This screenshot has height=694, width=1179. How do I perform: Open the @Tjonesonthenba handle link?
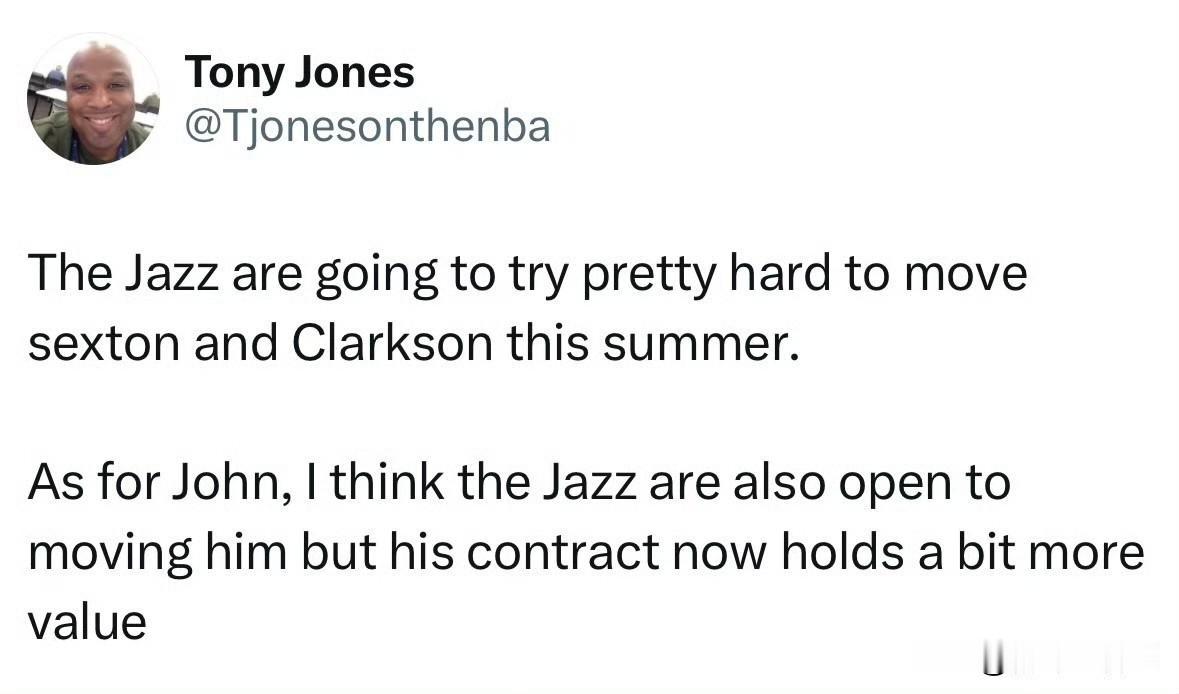coord(368,126)
